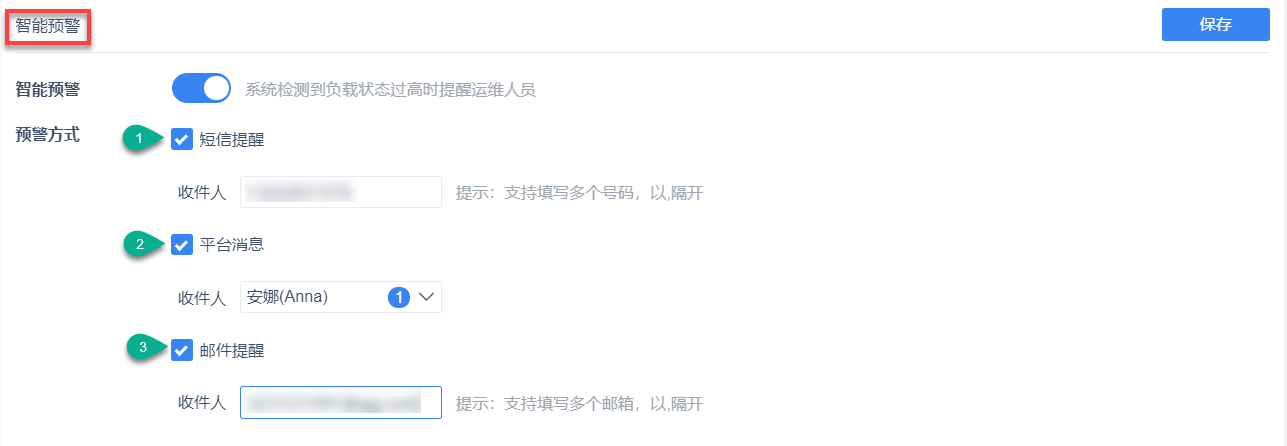1287x446 pixels.
Task: Click the mailbox hint text
Action: [579, 403]
